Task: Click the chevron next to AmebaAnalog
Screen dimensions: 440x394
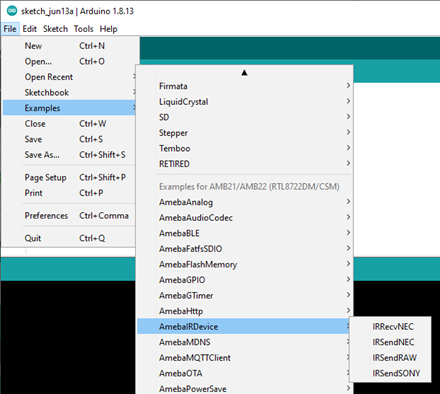Action: click(348, 201)
